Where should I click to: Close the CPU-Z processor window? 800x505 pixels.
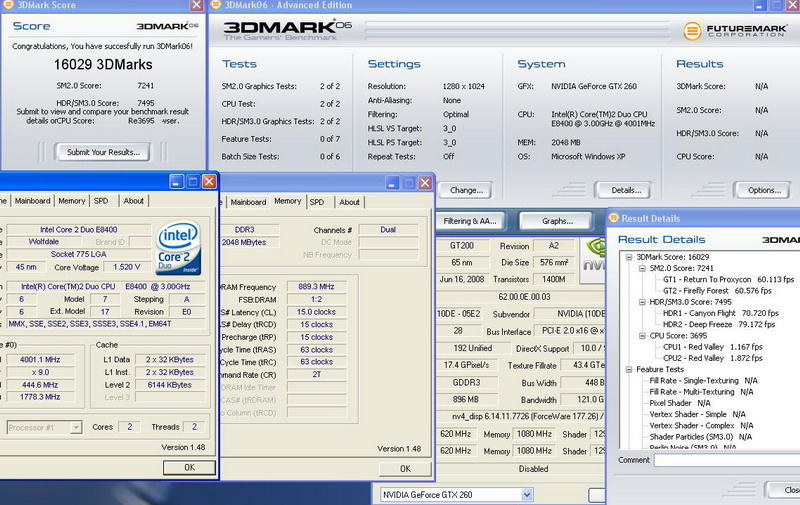(x=209, y=182)
